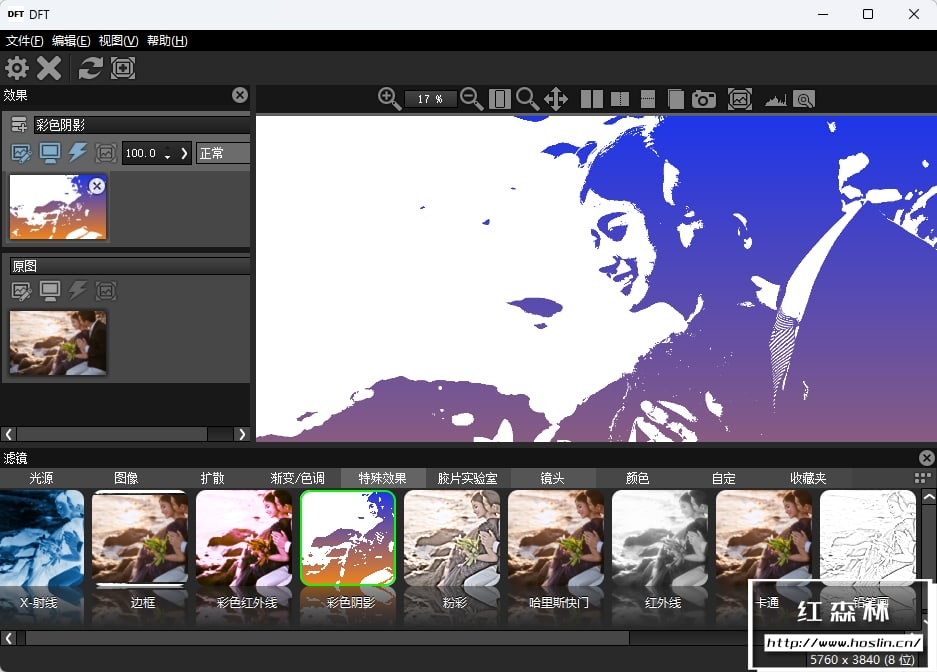The image size is (937, 672).
Task: Switch to the 特殊效果 filter tab
Action: [x=382, y=478]
